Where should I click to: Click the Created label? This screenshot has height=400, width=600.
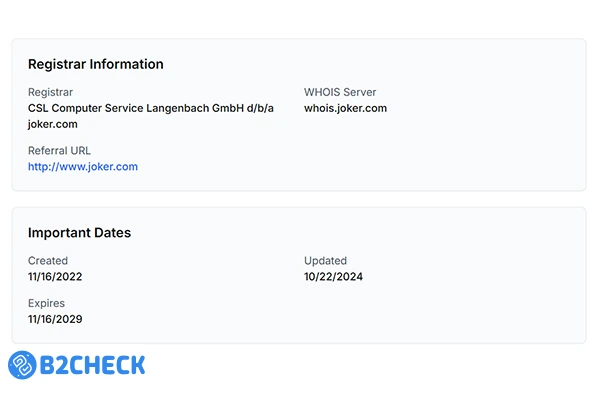tap(48, 261)
